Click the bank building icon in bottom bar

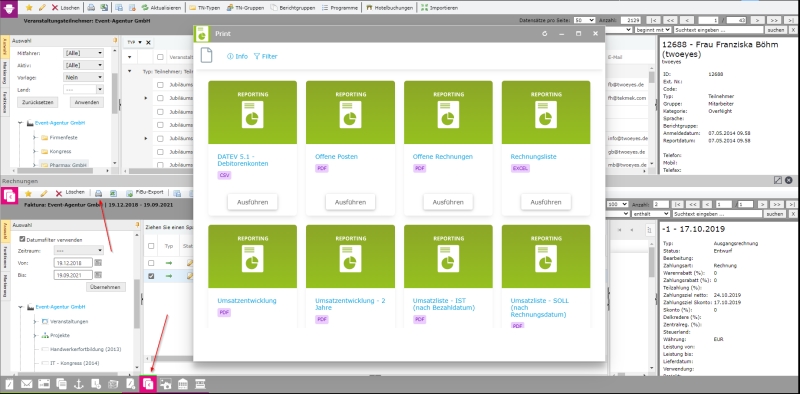coord(183,384)
